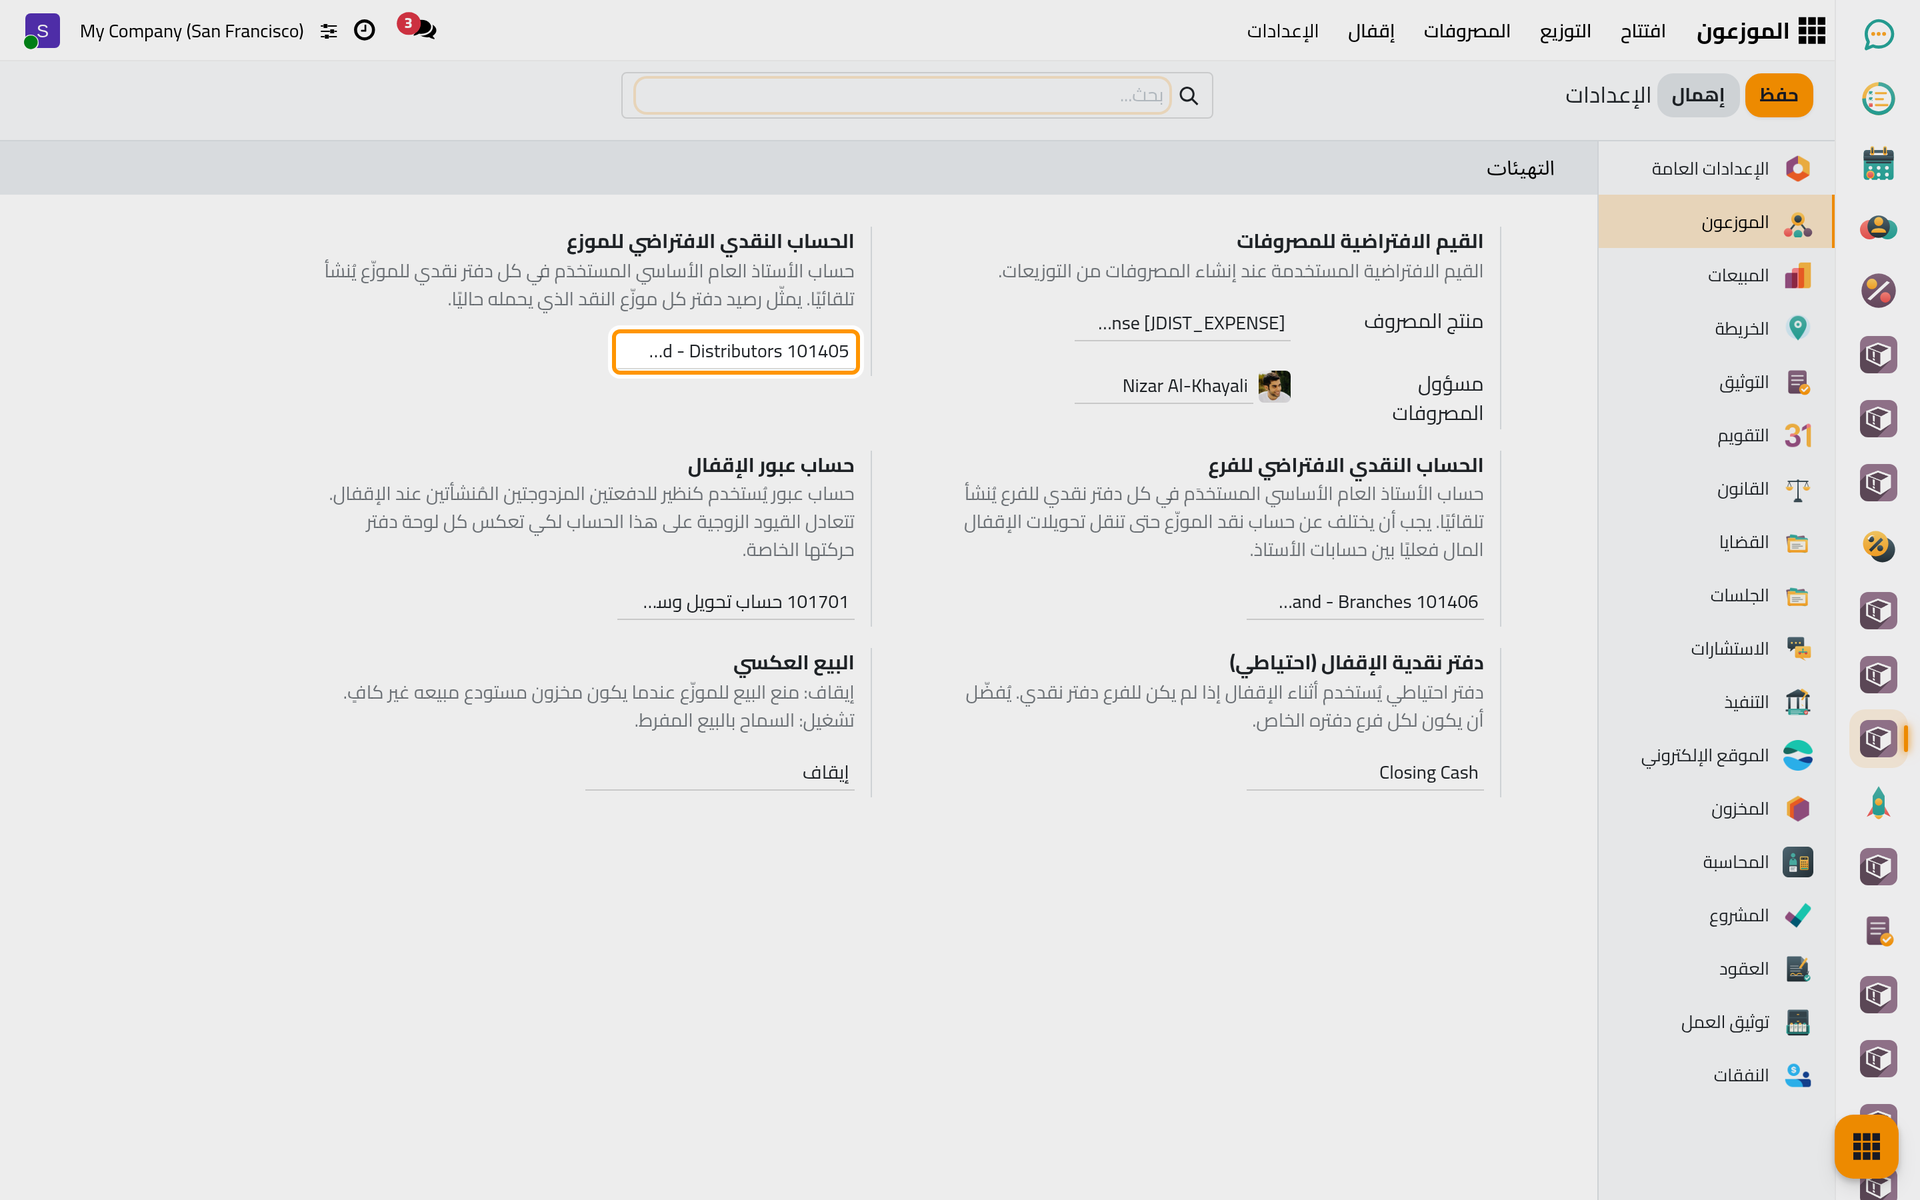
Task: Open the activities clock icon
Action: click(x=365, y=30)
